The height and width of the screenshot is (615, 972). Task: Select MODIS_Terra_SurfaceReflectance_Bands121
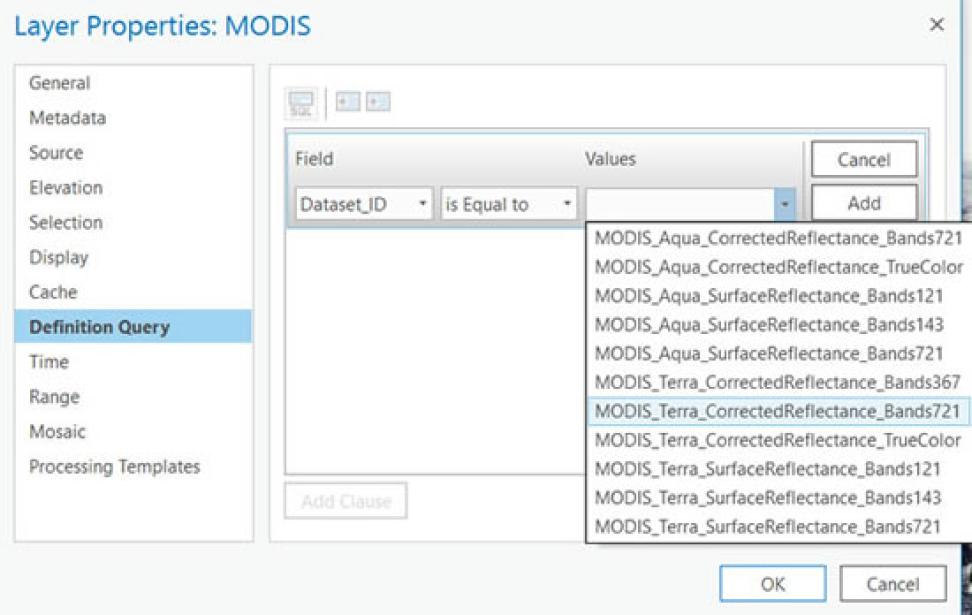(779, 469)
